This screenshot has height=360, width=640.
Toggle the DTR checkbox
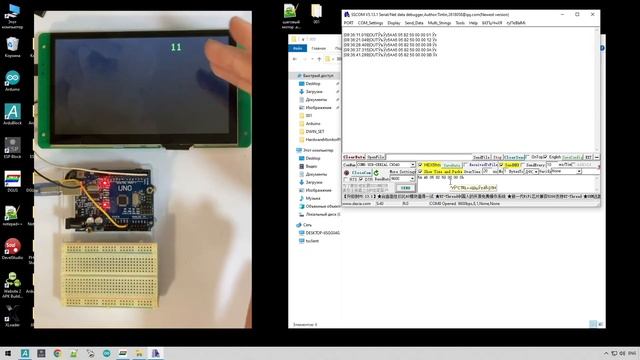point(361,179)
